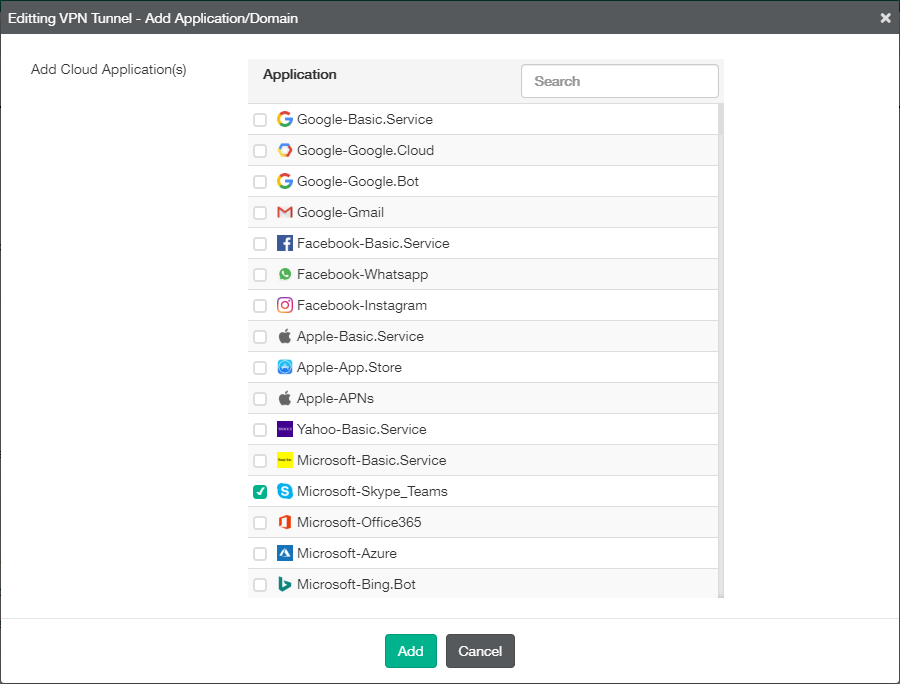900x684 pixels.
Task: Click the Cancel button
Action: coord(480,650)
